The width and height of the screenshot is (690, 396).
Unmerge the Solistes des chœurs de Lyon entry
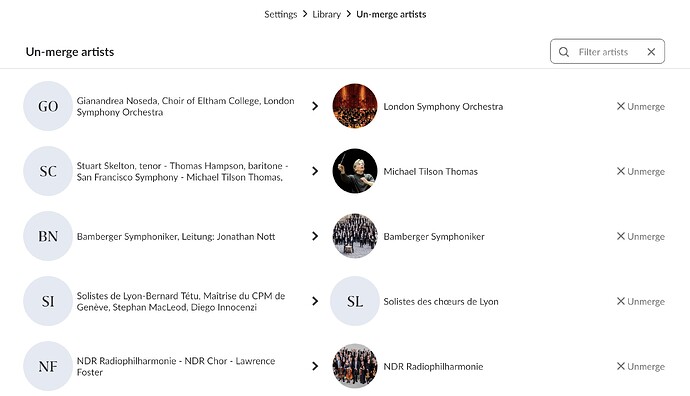click(x=640, y=301)
